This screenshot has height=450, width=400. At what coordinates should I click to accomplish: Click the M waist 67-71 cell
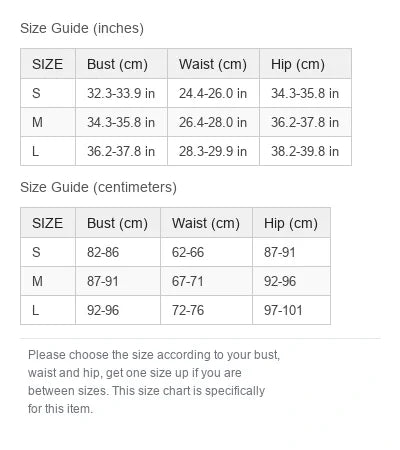click(206, 281)
